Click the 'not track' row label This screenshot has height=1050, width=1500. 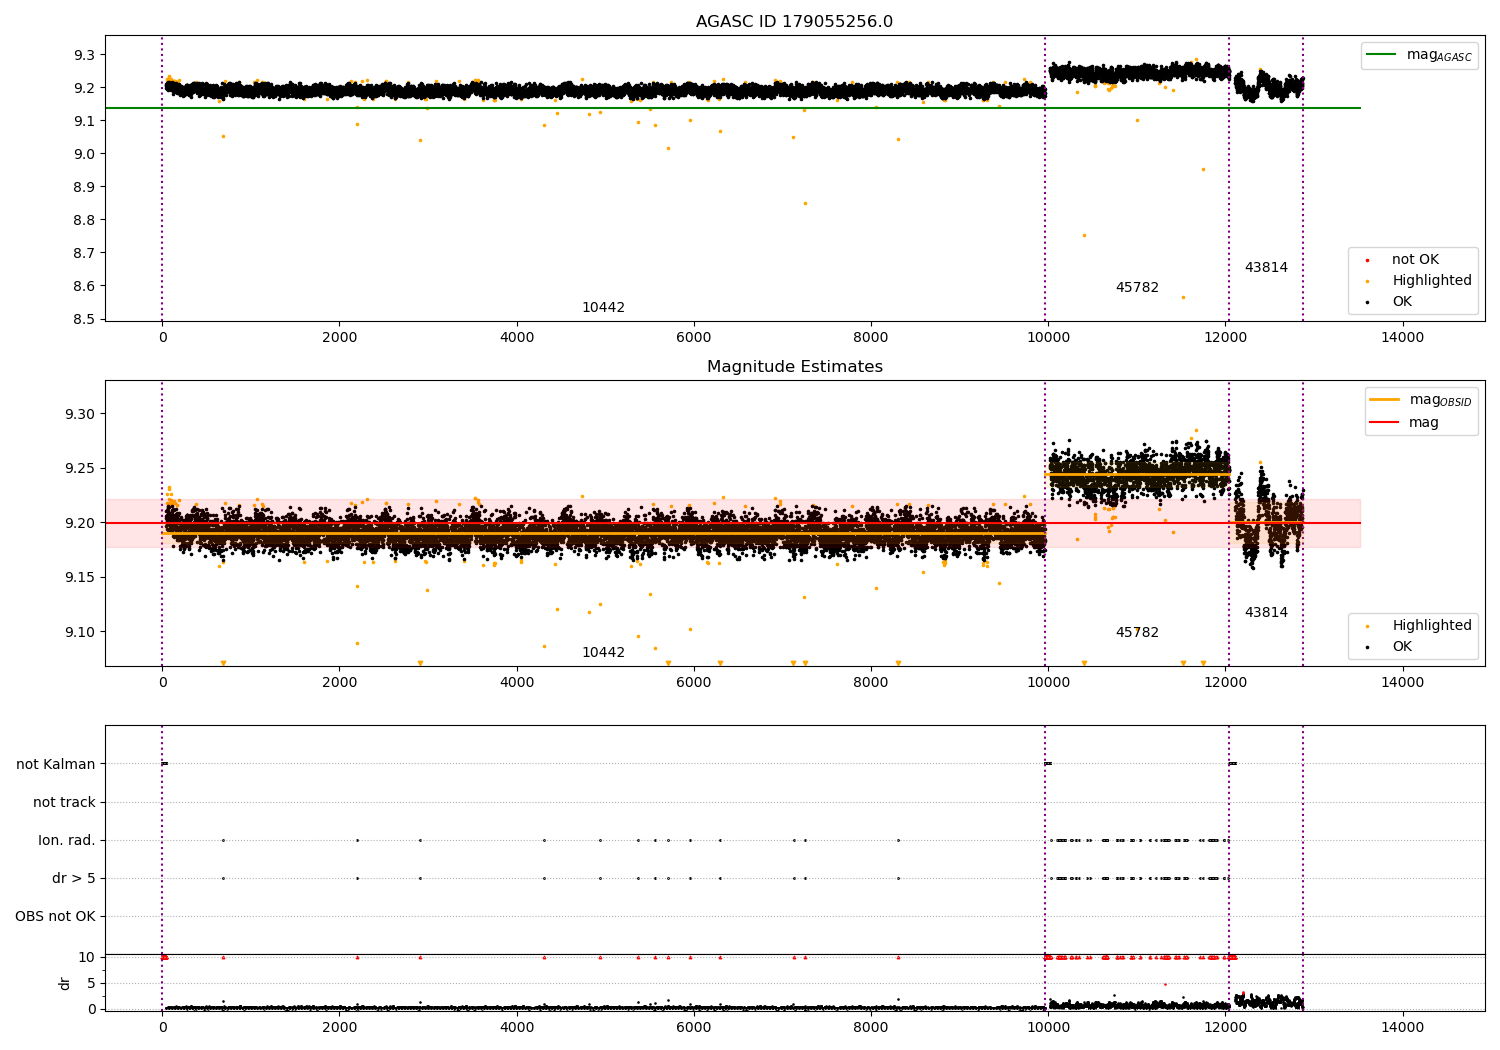tap(64, 803)
